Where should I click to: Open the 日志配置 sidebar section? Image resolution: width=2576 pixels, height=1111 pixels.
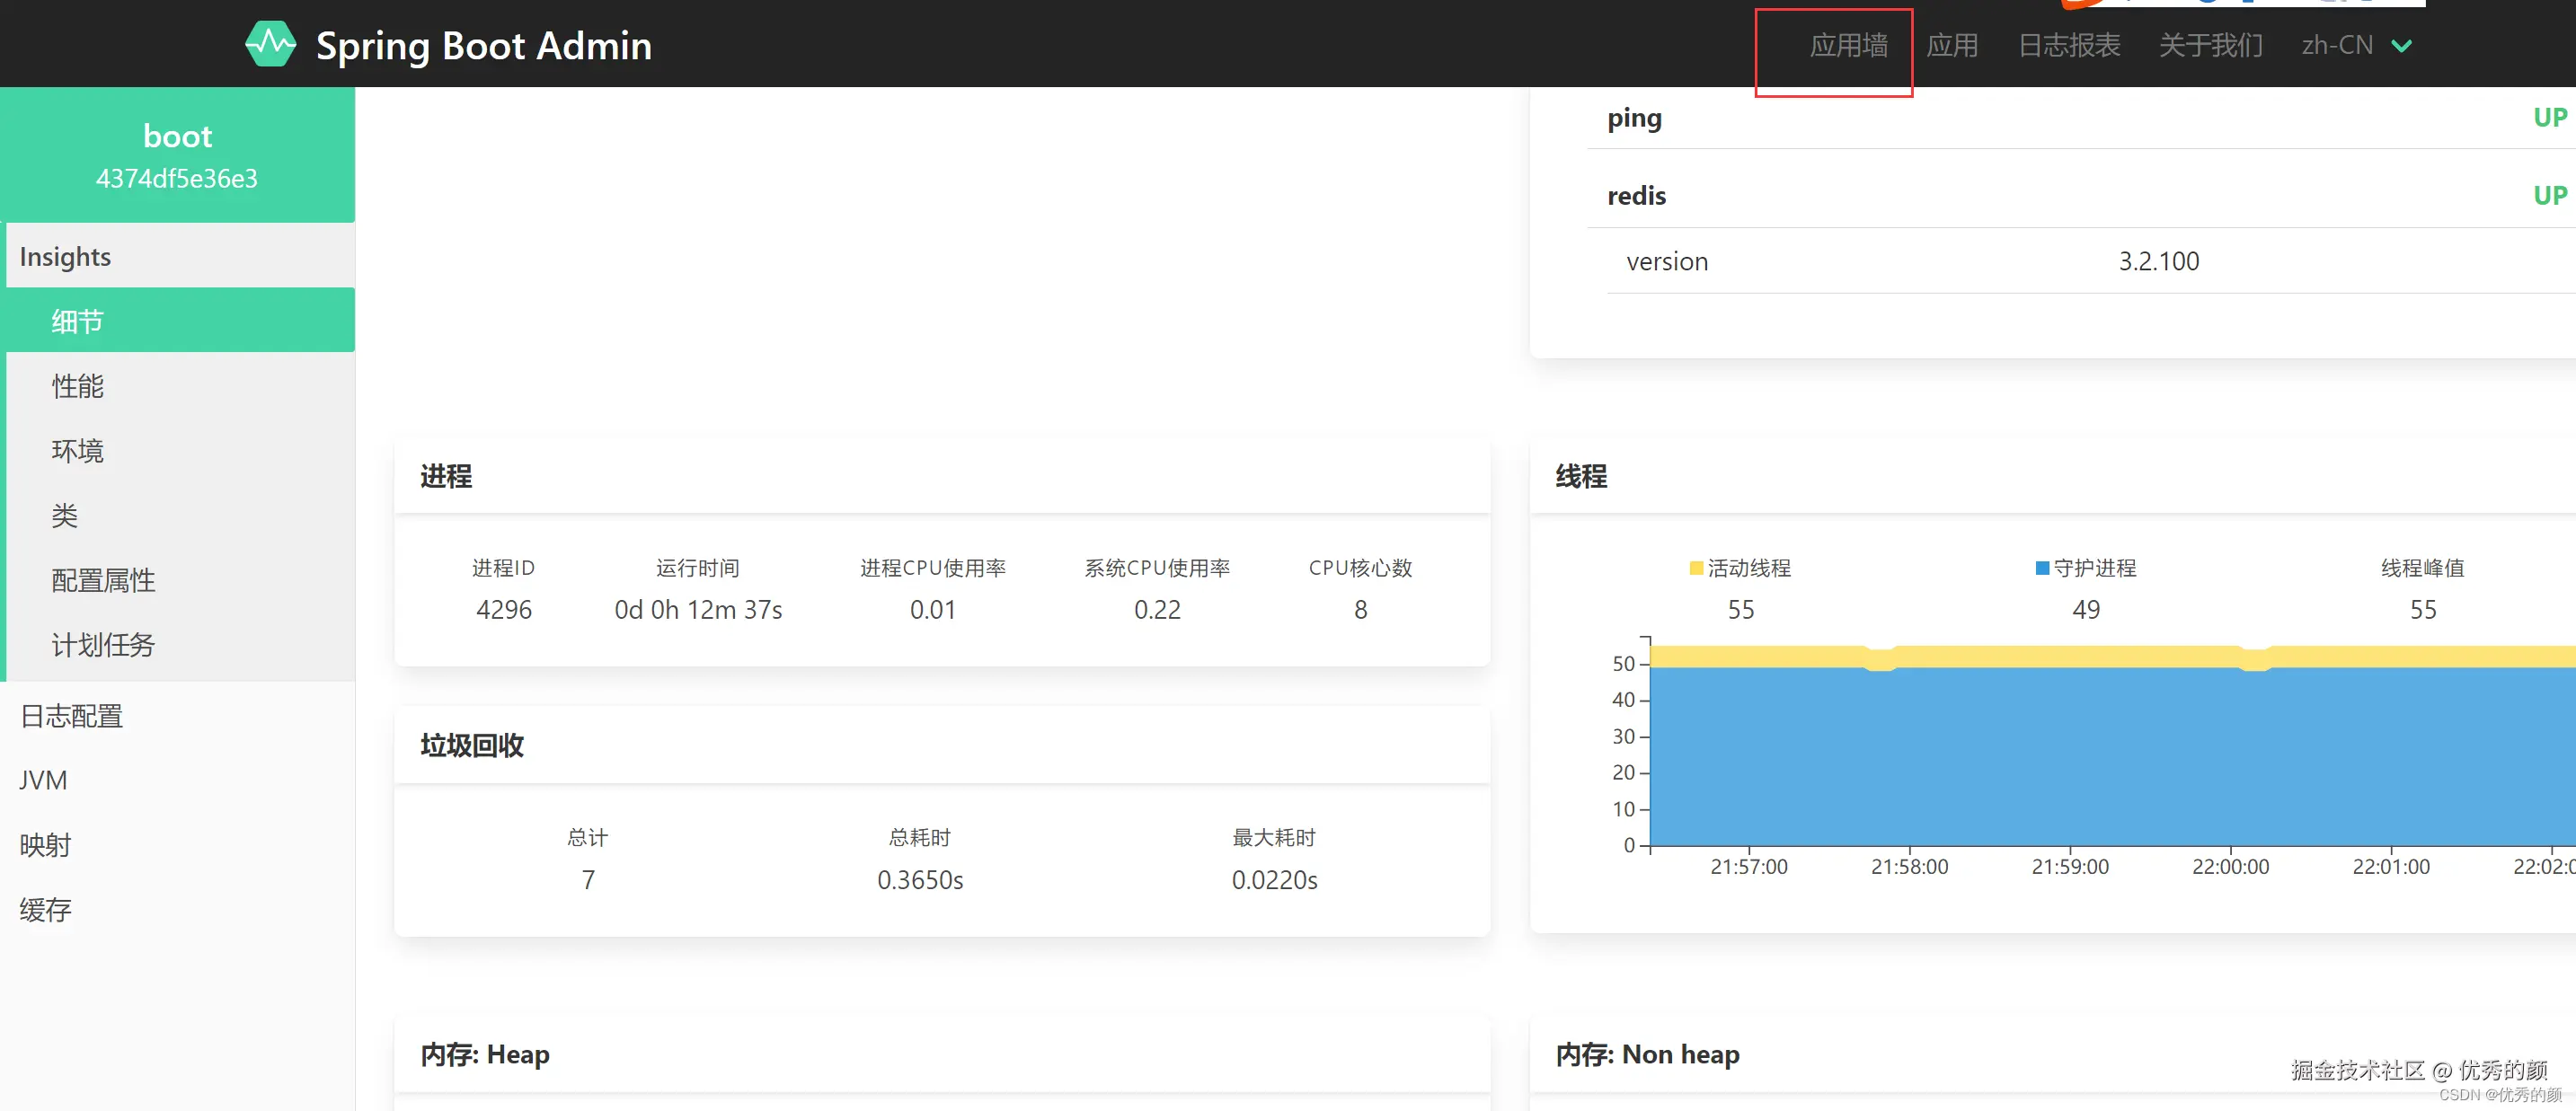pos(71,716)
